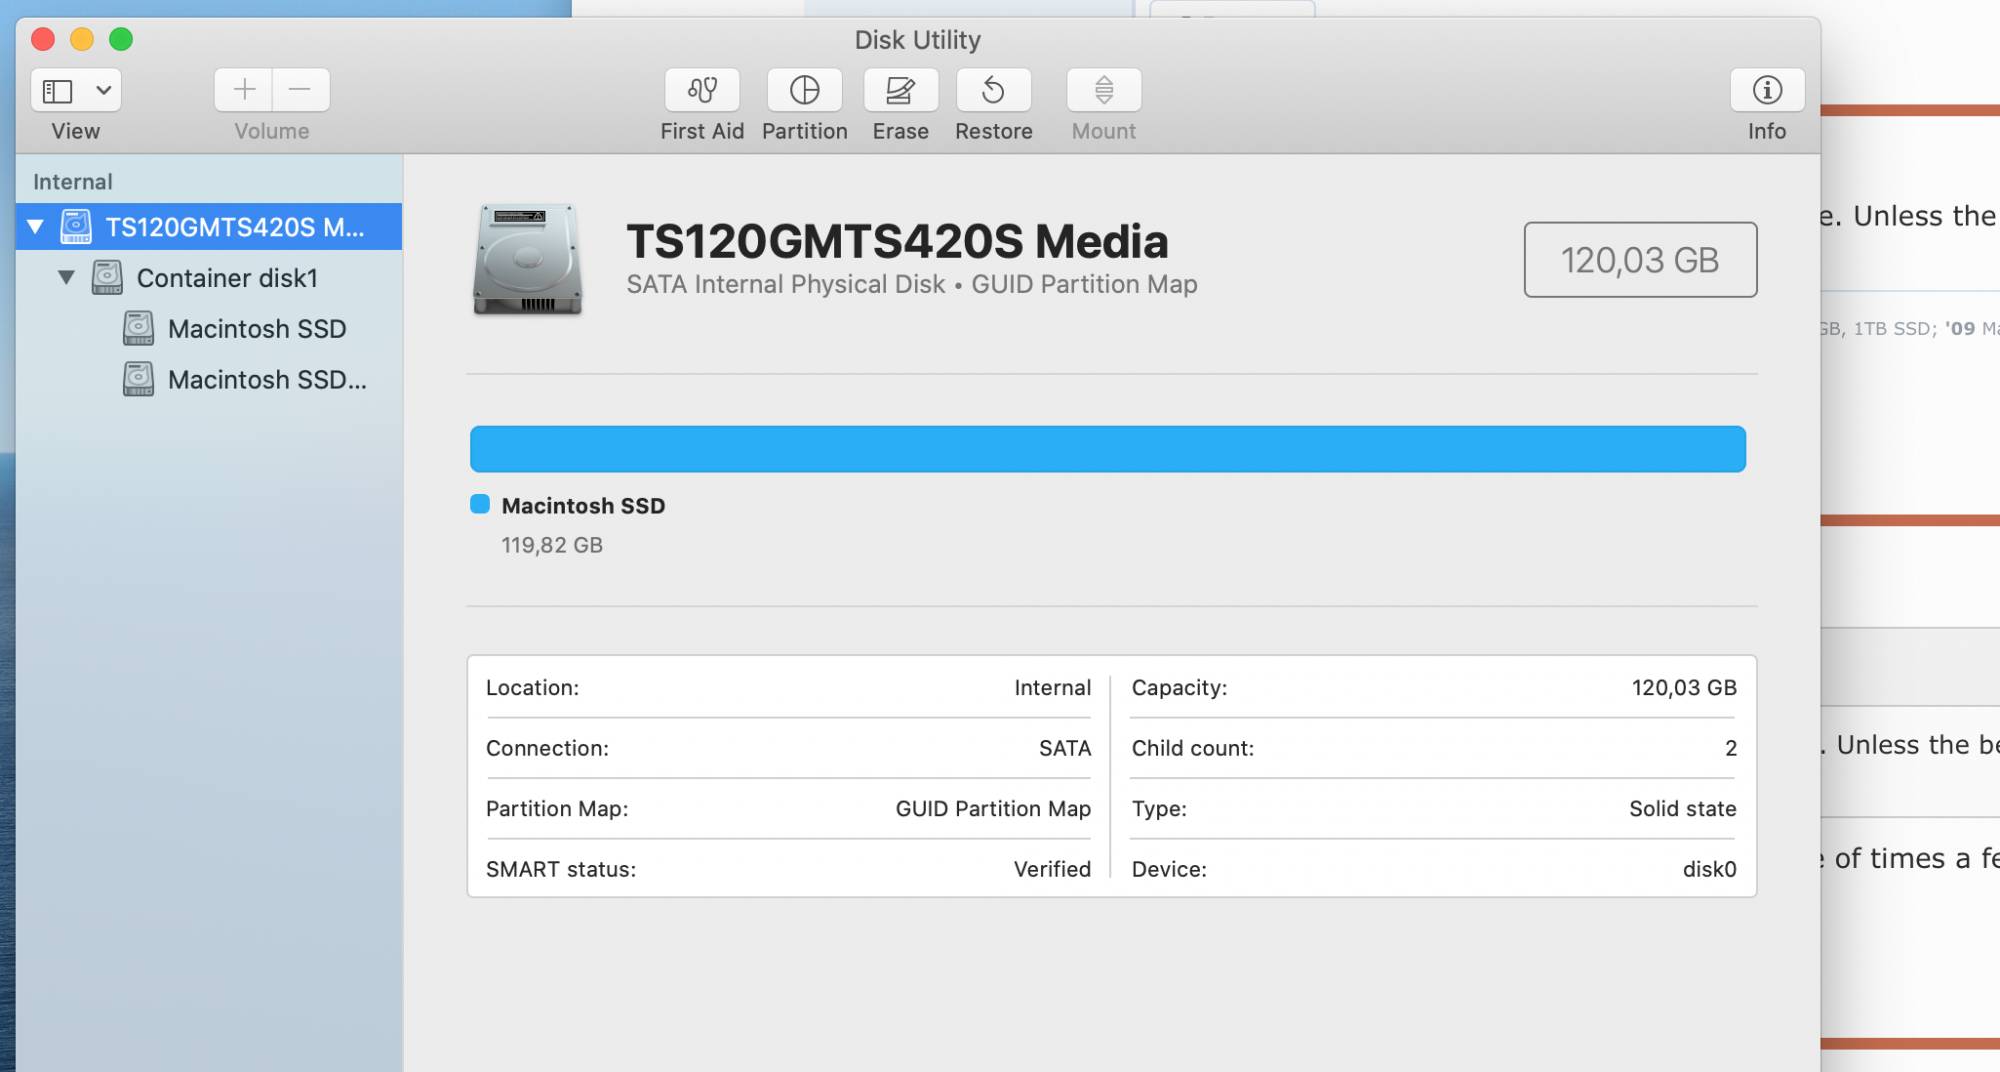2000x1072 pixels.
Task: Click the Erase disk icon
Action: 900,90
